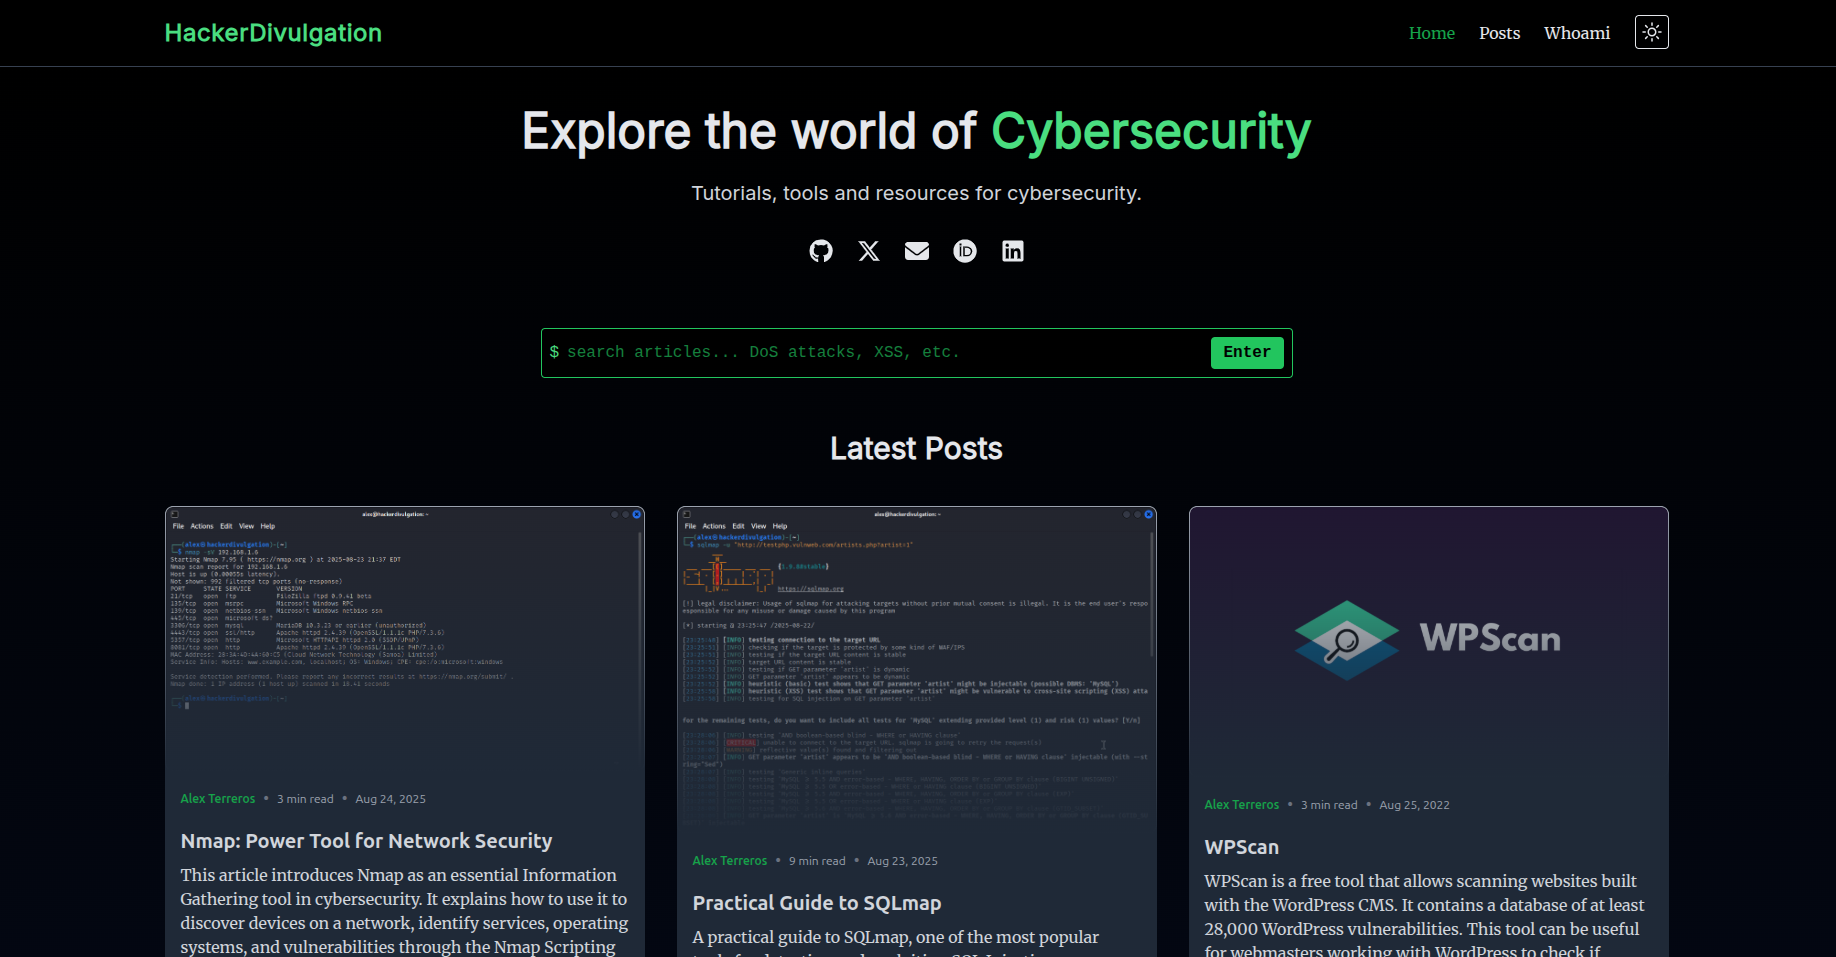Open 'Nmap: Power Tool for Network Security' title
This screenshot has width=1836, height=957.
[x=366, y=841]
